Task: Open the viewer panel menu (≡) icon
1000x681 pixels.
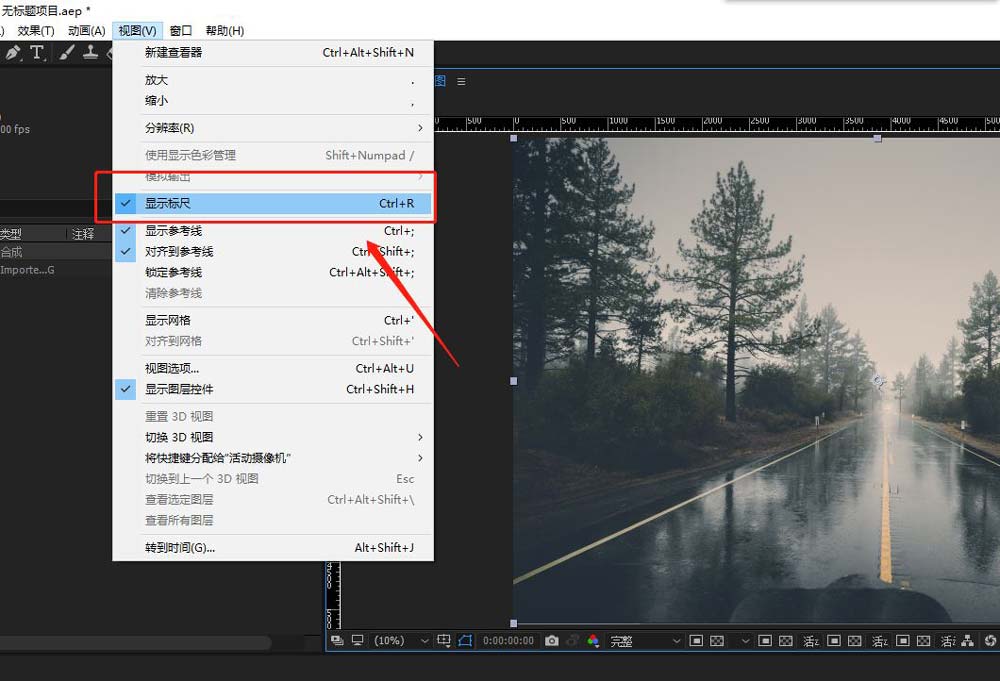Action: 461,82
